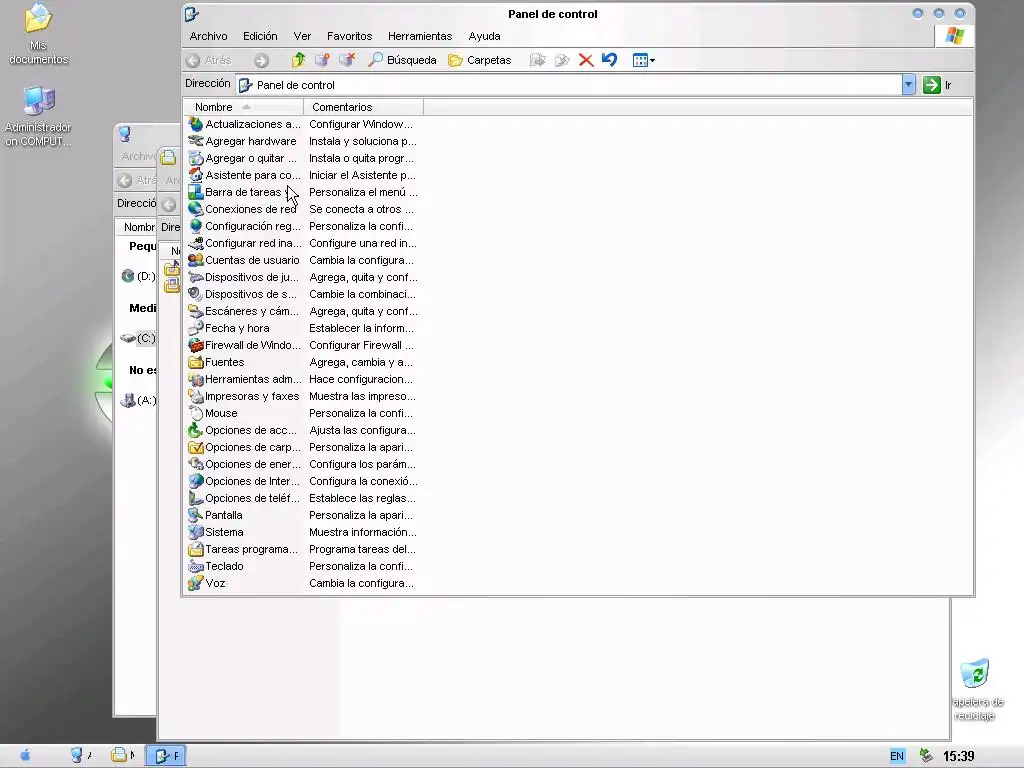Click the Atrás back button in Panel de control
This screenshot has height=768, width=1024.
[209, 60]
